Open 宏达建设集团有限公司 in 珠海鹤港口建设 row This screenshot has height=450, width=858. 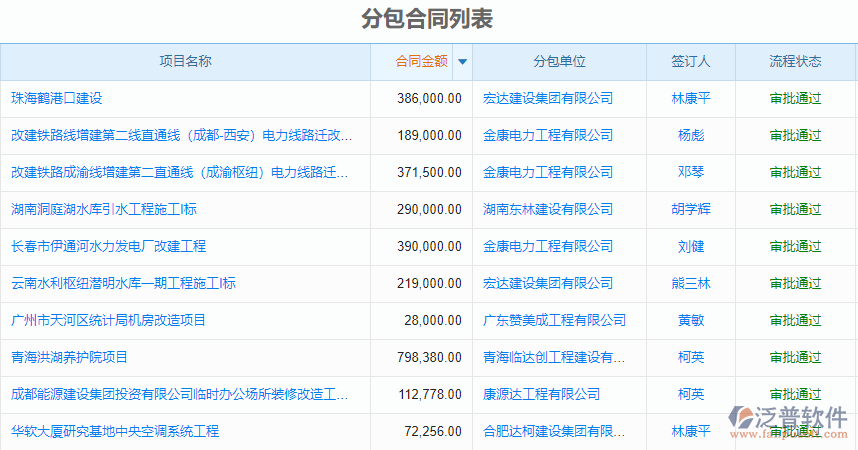[x=548, y=99]
